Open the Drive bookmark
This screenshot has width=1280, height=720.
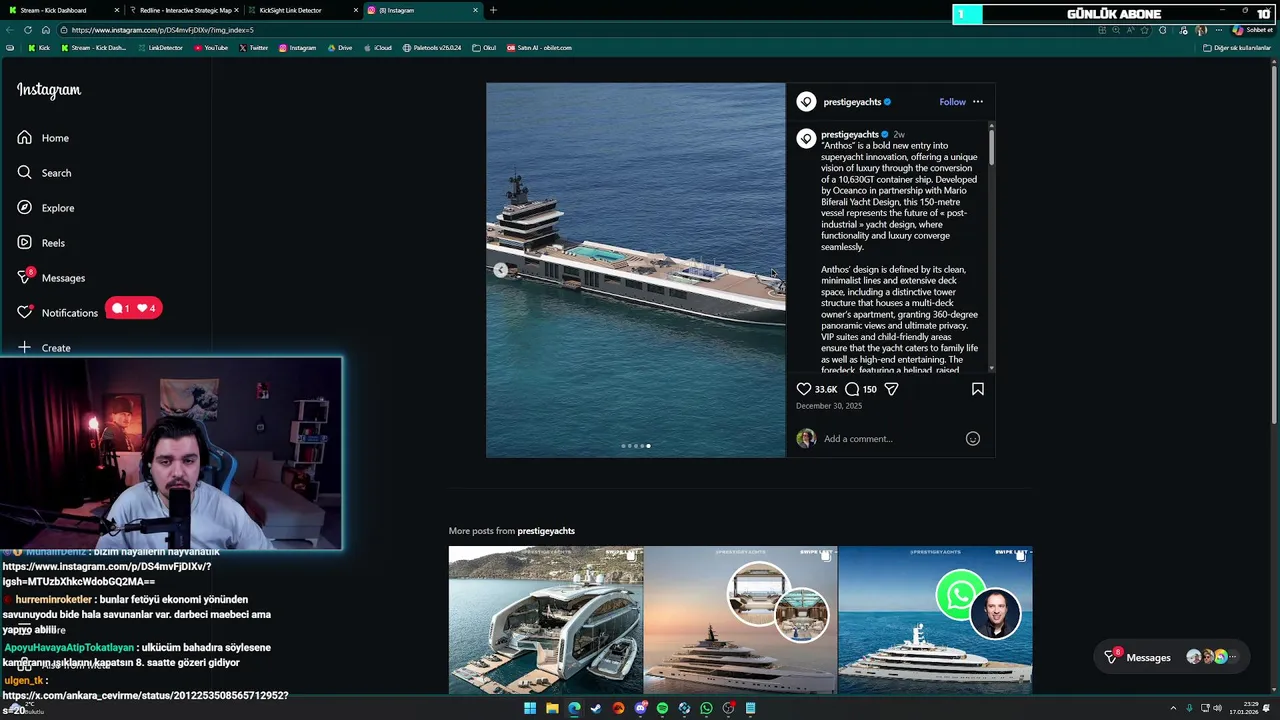coord(340,48)
